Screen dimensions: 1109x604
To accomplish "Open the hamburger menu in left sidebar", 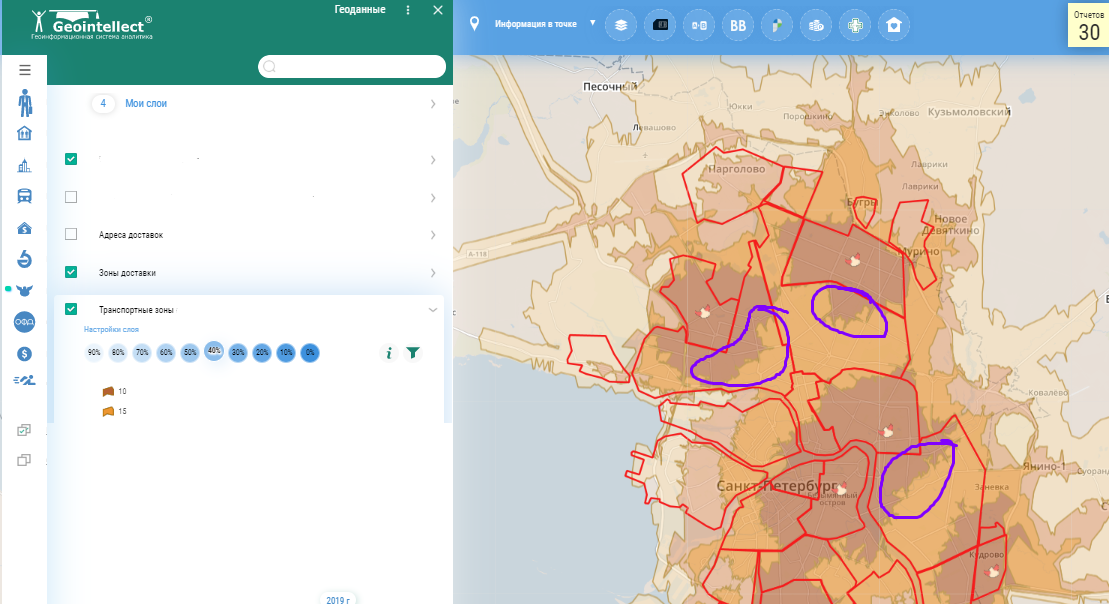I will (x=25, y=70).
